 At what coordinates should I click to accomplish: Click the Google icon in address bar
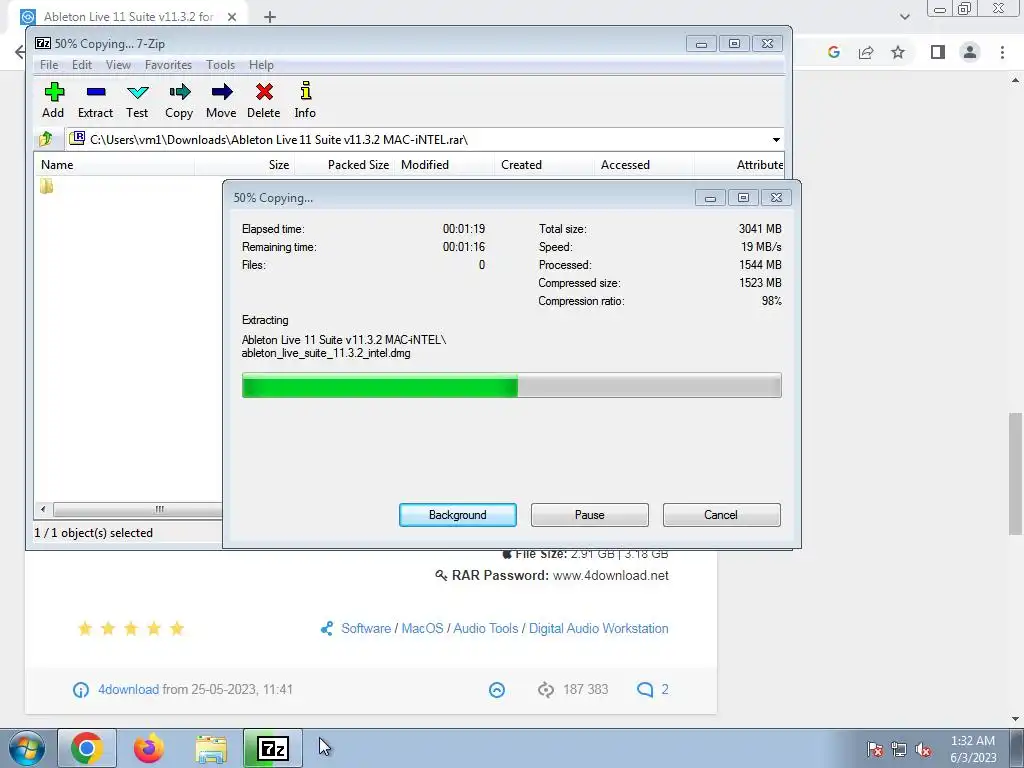[833, 52]
